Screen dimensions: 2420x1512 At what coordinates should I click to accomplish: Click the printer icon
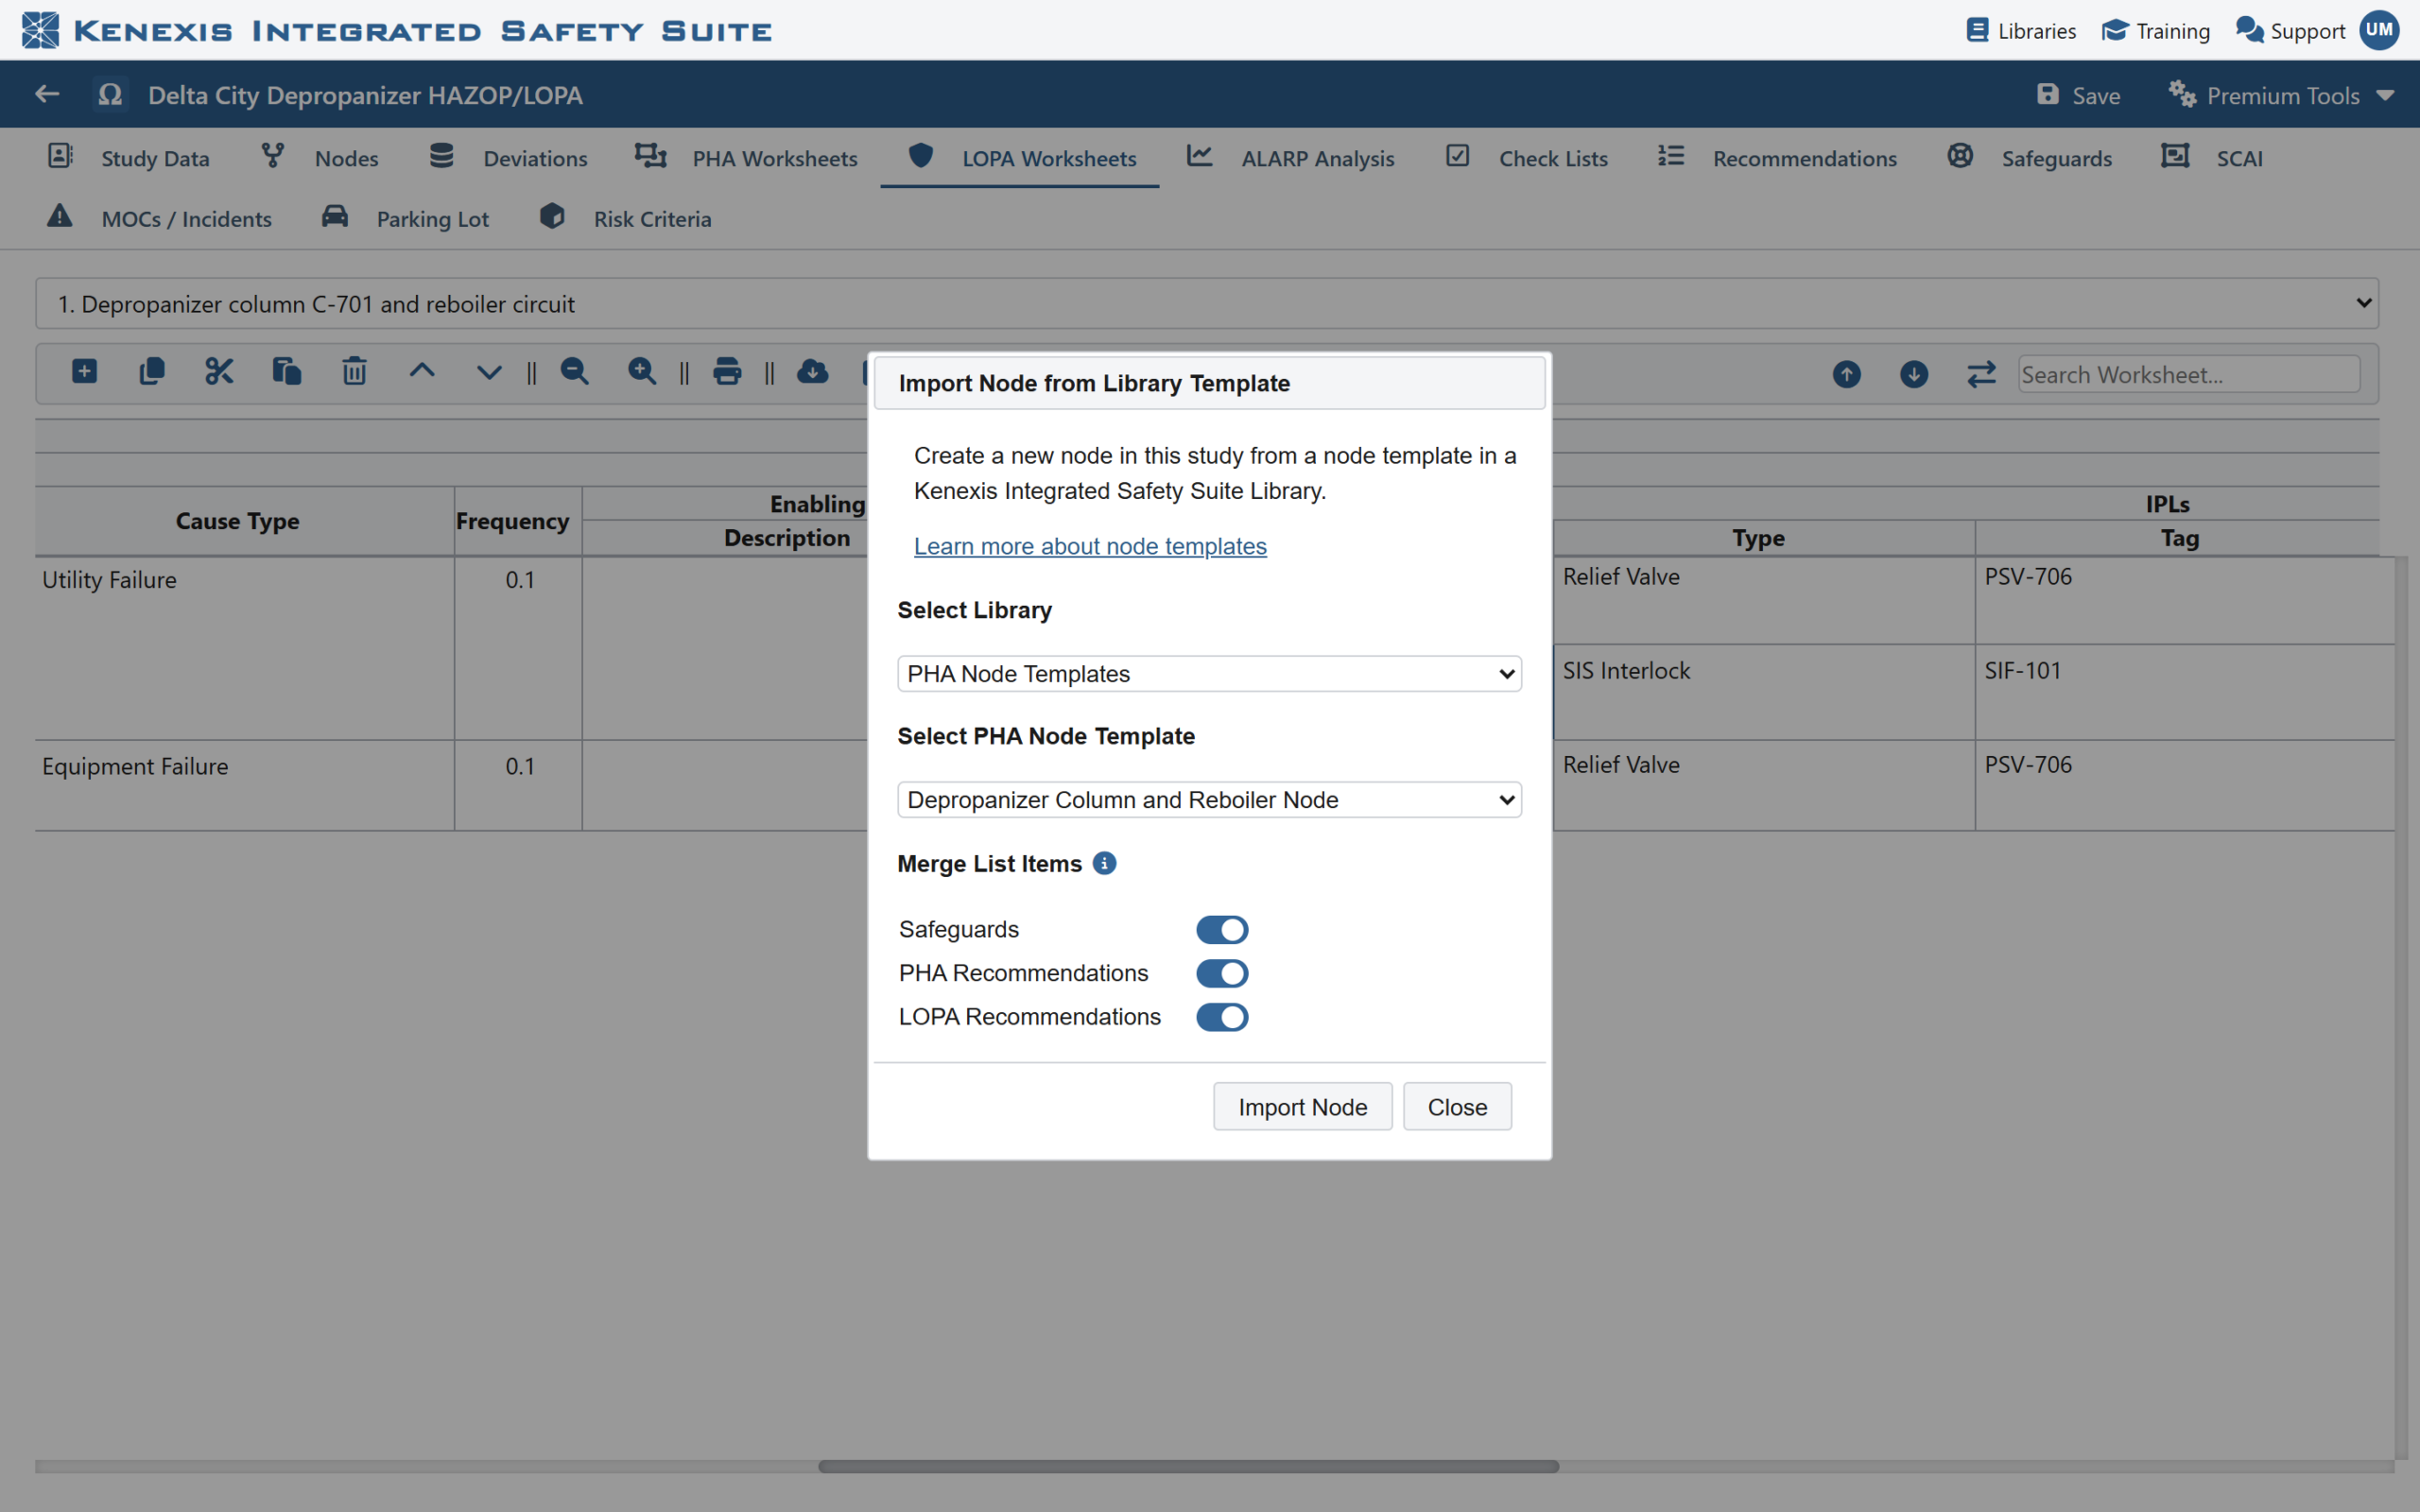click(727, 372)
